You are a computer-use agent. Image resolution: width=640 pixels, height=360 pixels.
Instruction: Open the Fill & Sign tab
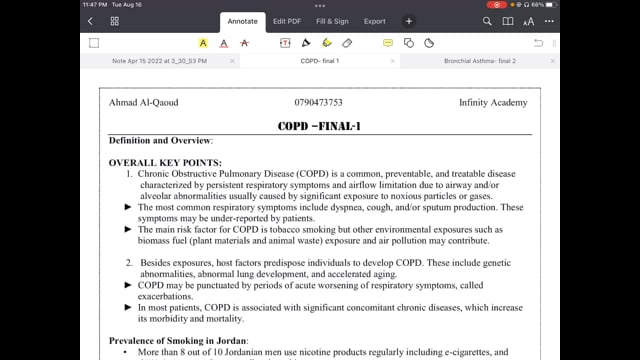[332, 21]
